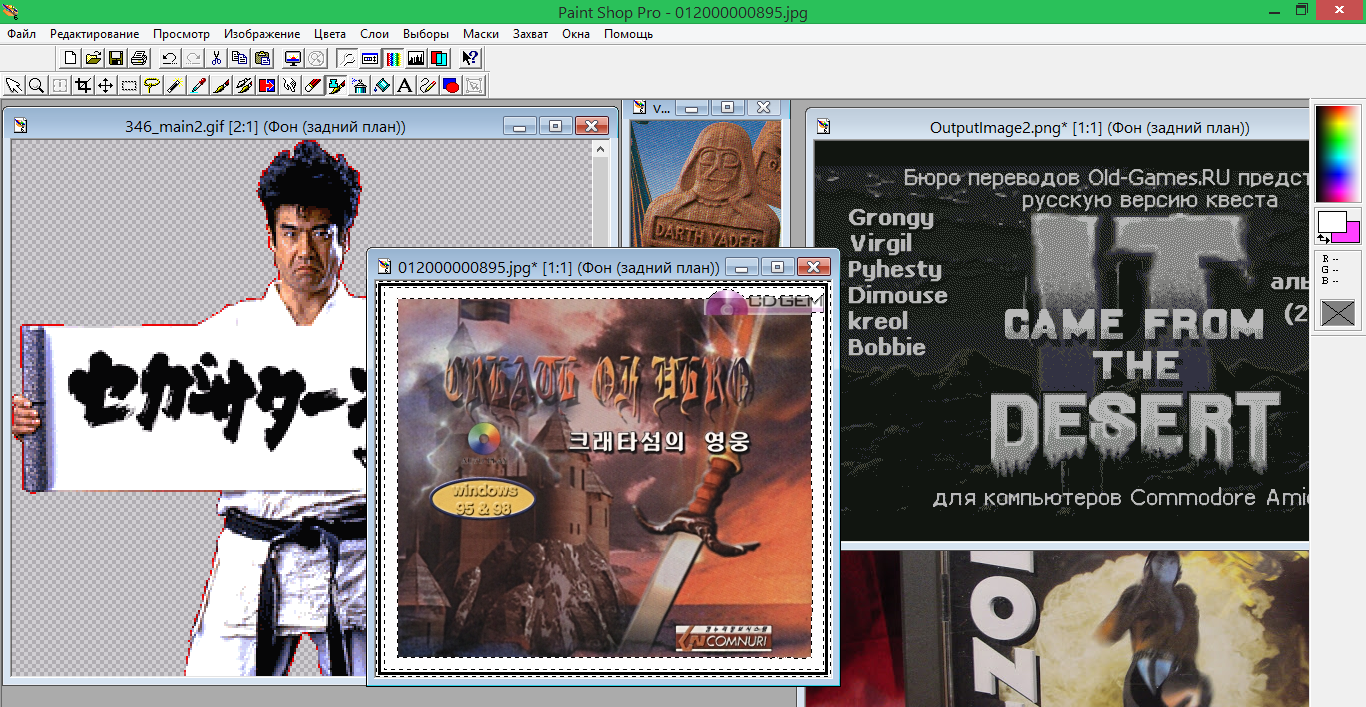Image resolution: width=1366 pixels, height=707 pixels.
Task: Open the Слои menu
Action: pos(374,33)
